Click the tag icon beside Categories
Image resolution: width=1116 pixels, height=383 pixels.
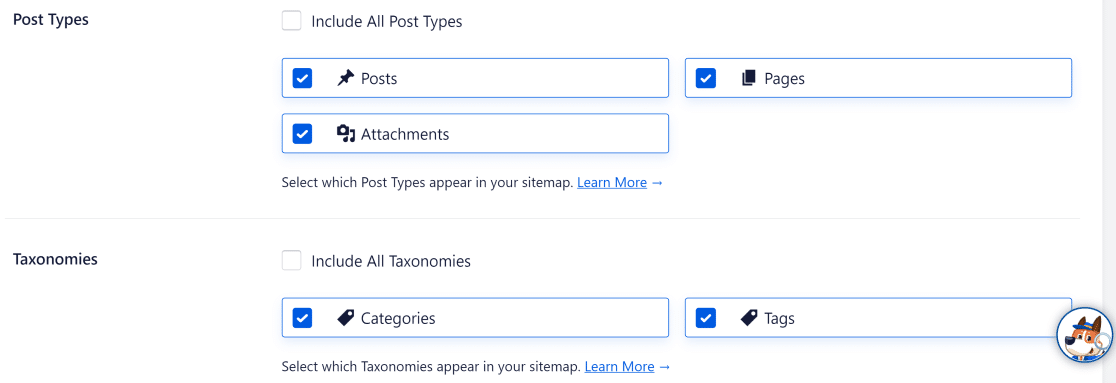345,318
